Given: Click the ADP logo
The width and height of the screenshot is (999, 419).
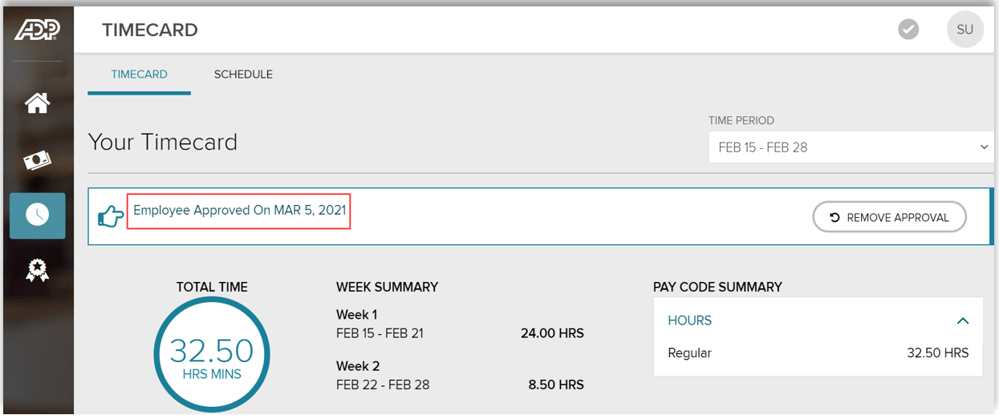Looking at the screenshot, I should [x=37, y=30].
